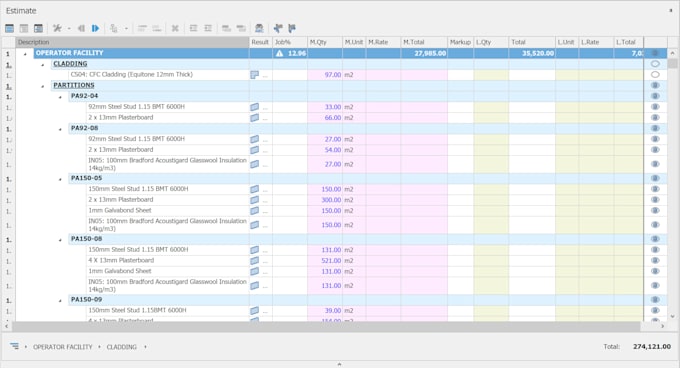Toggle eye icon for PA150-08 row
This screenshot has height=368, width=680.
click(x=655, y=239)
